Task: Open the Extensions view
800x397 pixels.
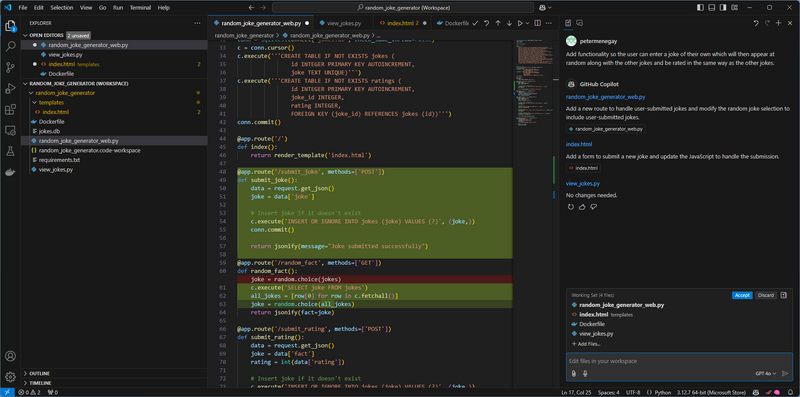Action: 10,110
